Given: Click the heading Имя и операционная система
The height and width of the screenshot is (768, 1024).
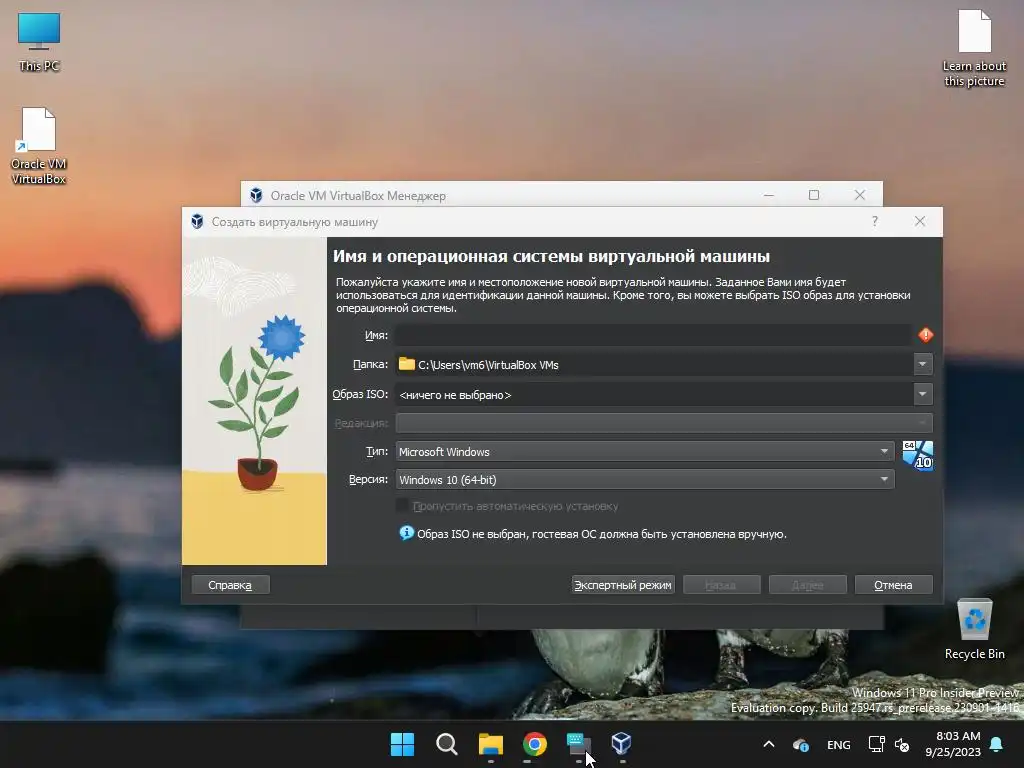Looking at the screenshot, I should pos(551,256).
